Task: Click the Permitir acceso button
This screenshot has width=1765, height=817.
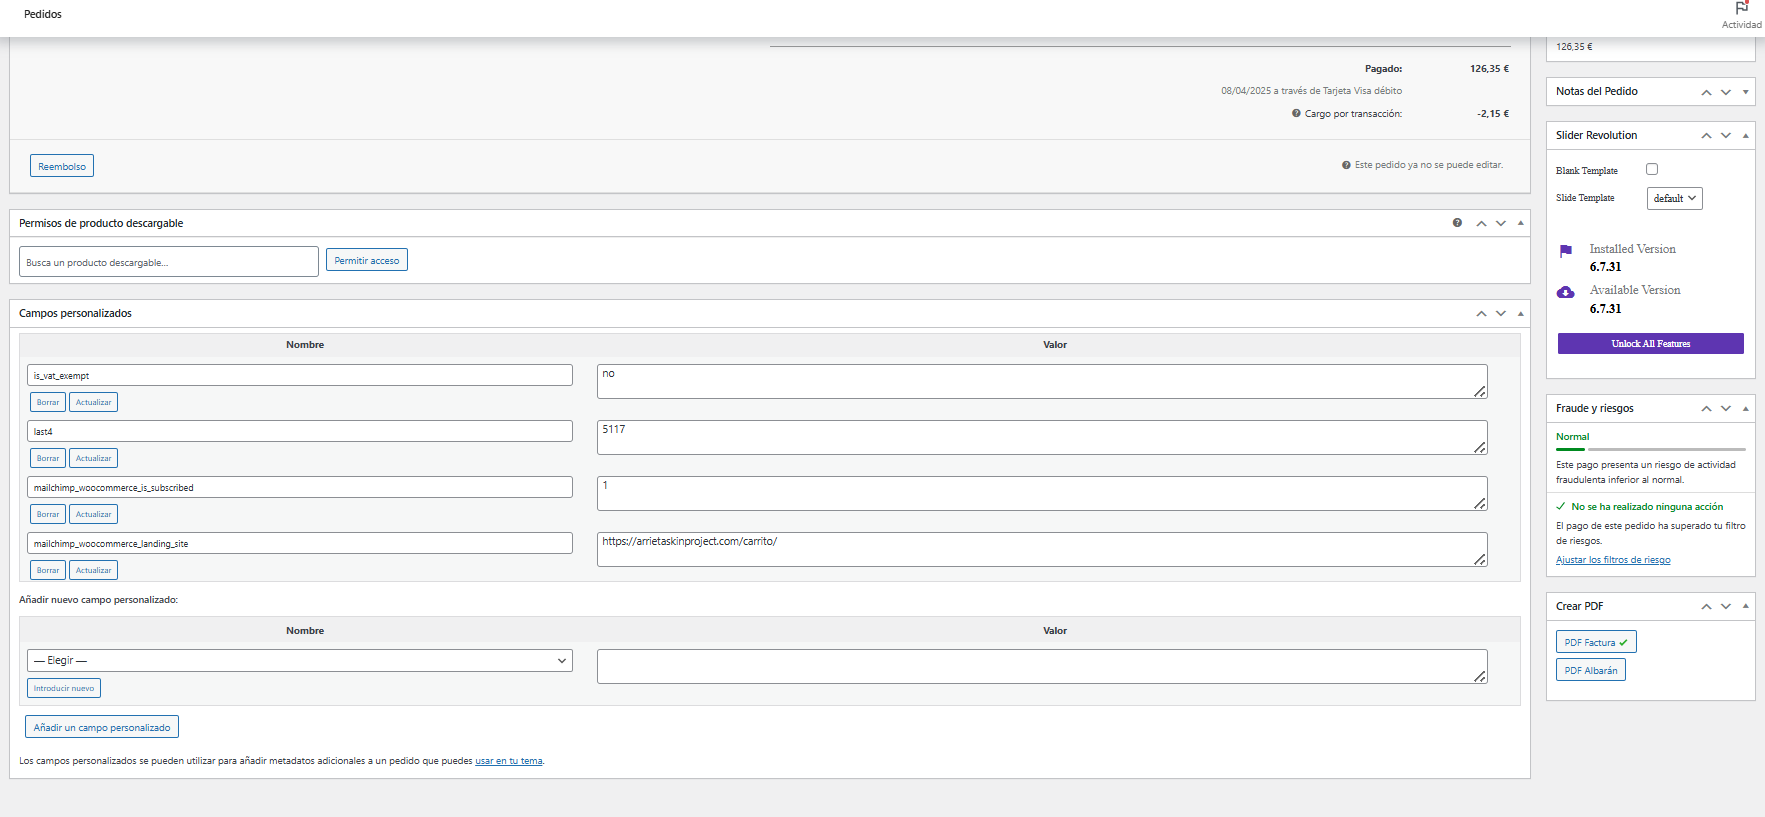Action: tap(367, 260)
